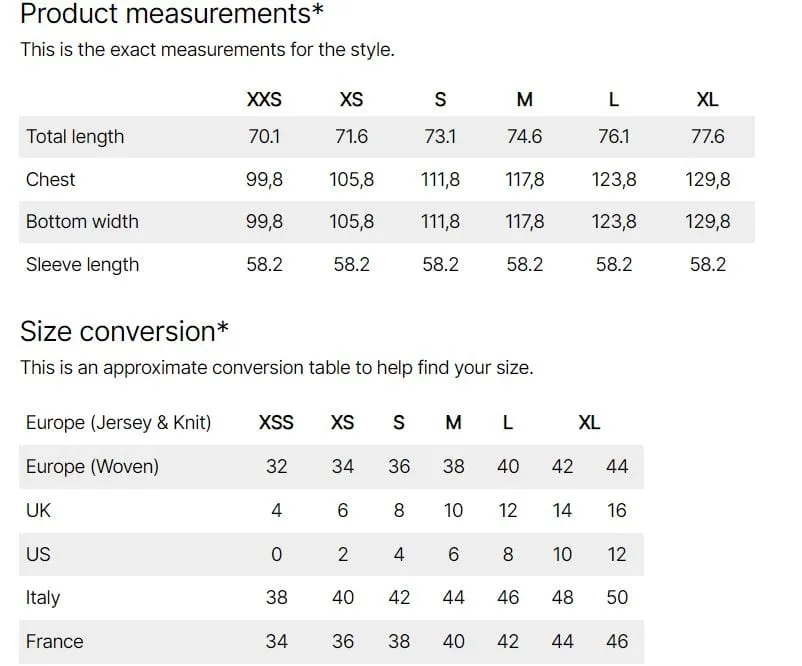The width and height of the screenshot is (802, 666).
Task: Click the UK row label
Action: pyautogui.click(x=38, y=510)
